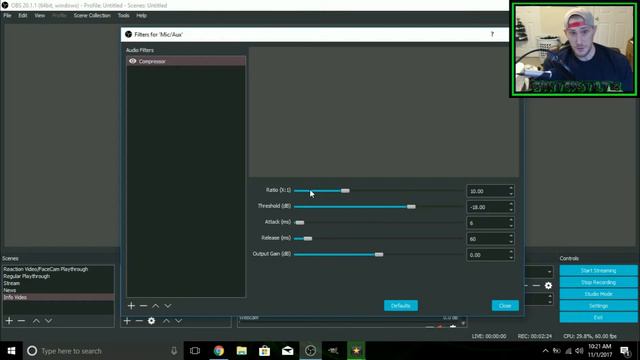Screen dimensions: 640x360
Task: Toggle the Compressor filter eye icon
Action: point(133,61)
